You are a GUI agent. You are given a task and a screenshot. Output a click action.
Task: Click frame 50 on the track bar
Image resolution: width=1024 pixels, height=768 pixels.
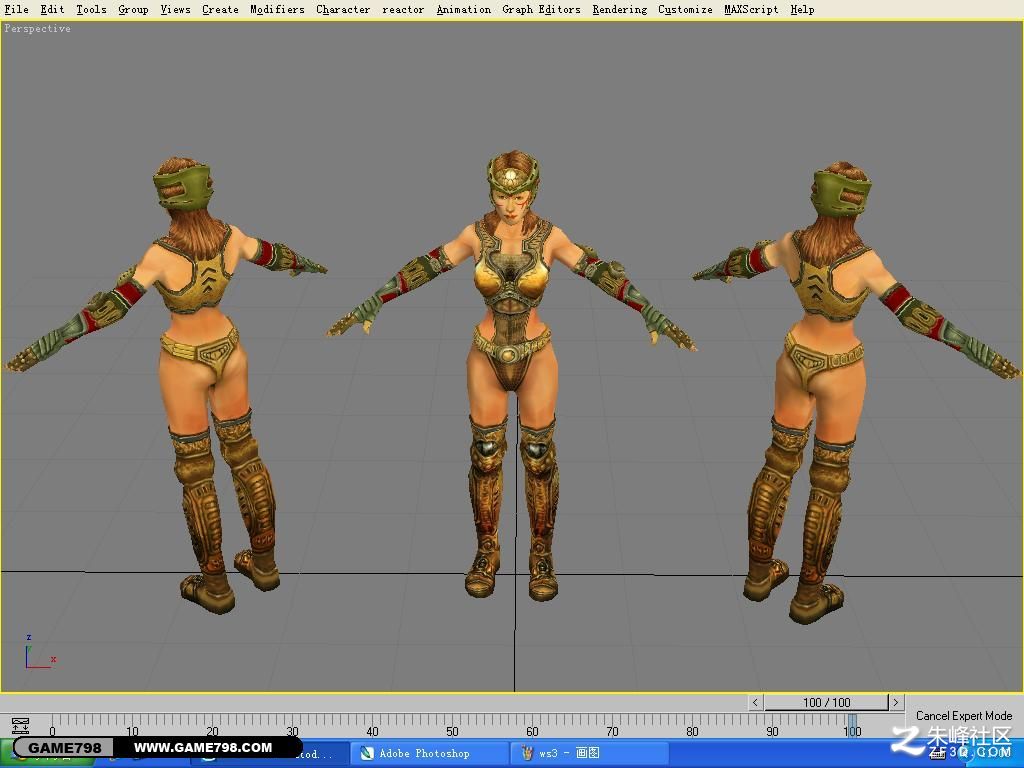click(452, 731)
